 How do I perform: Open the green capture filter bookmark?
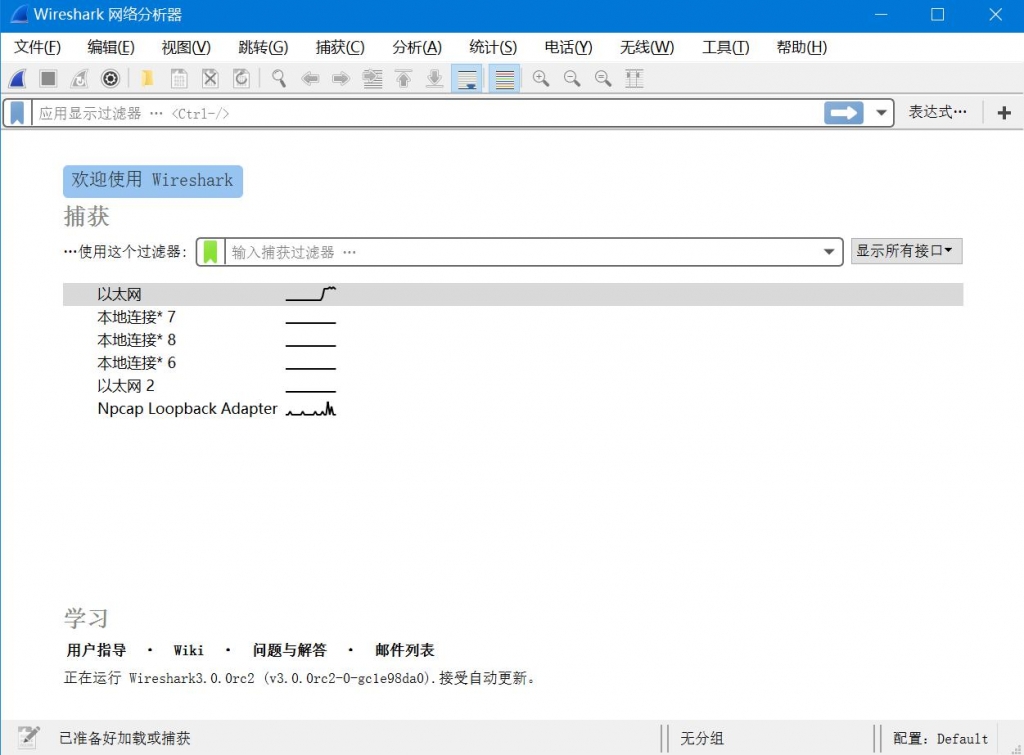pyautogui.click(x=210, y=252)
